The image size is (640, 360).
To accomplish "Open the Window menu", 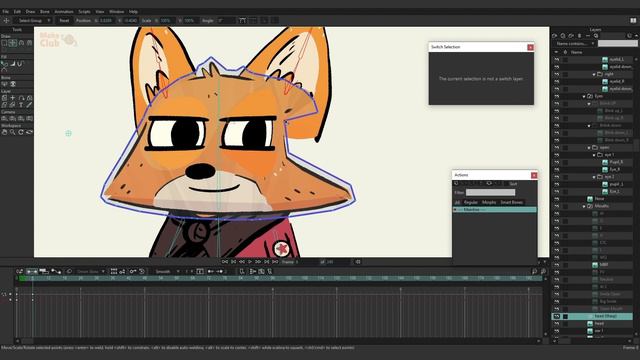I will click(x=116, y=12).
